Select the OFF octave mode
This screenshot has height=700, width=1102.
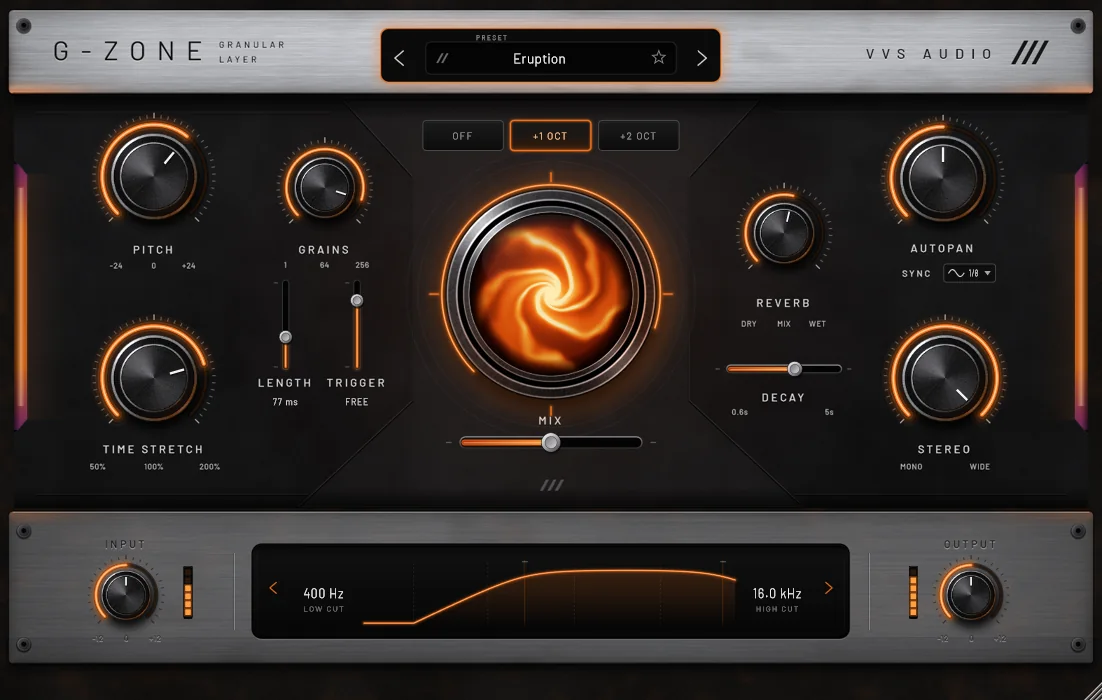pyautogui.click(x=462, y=136)
